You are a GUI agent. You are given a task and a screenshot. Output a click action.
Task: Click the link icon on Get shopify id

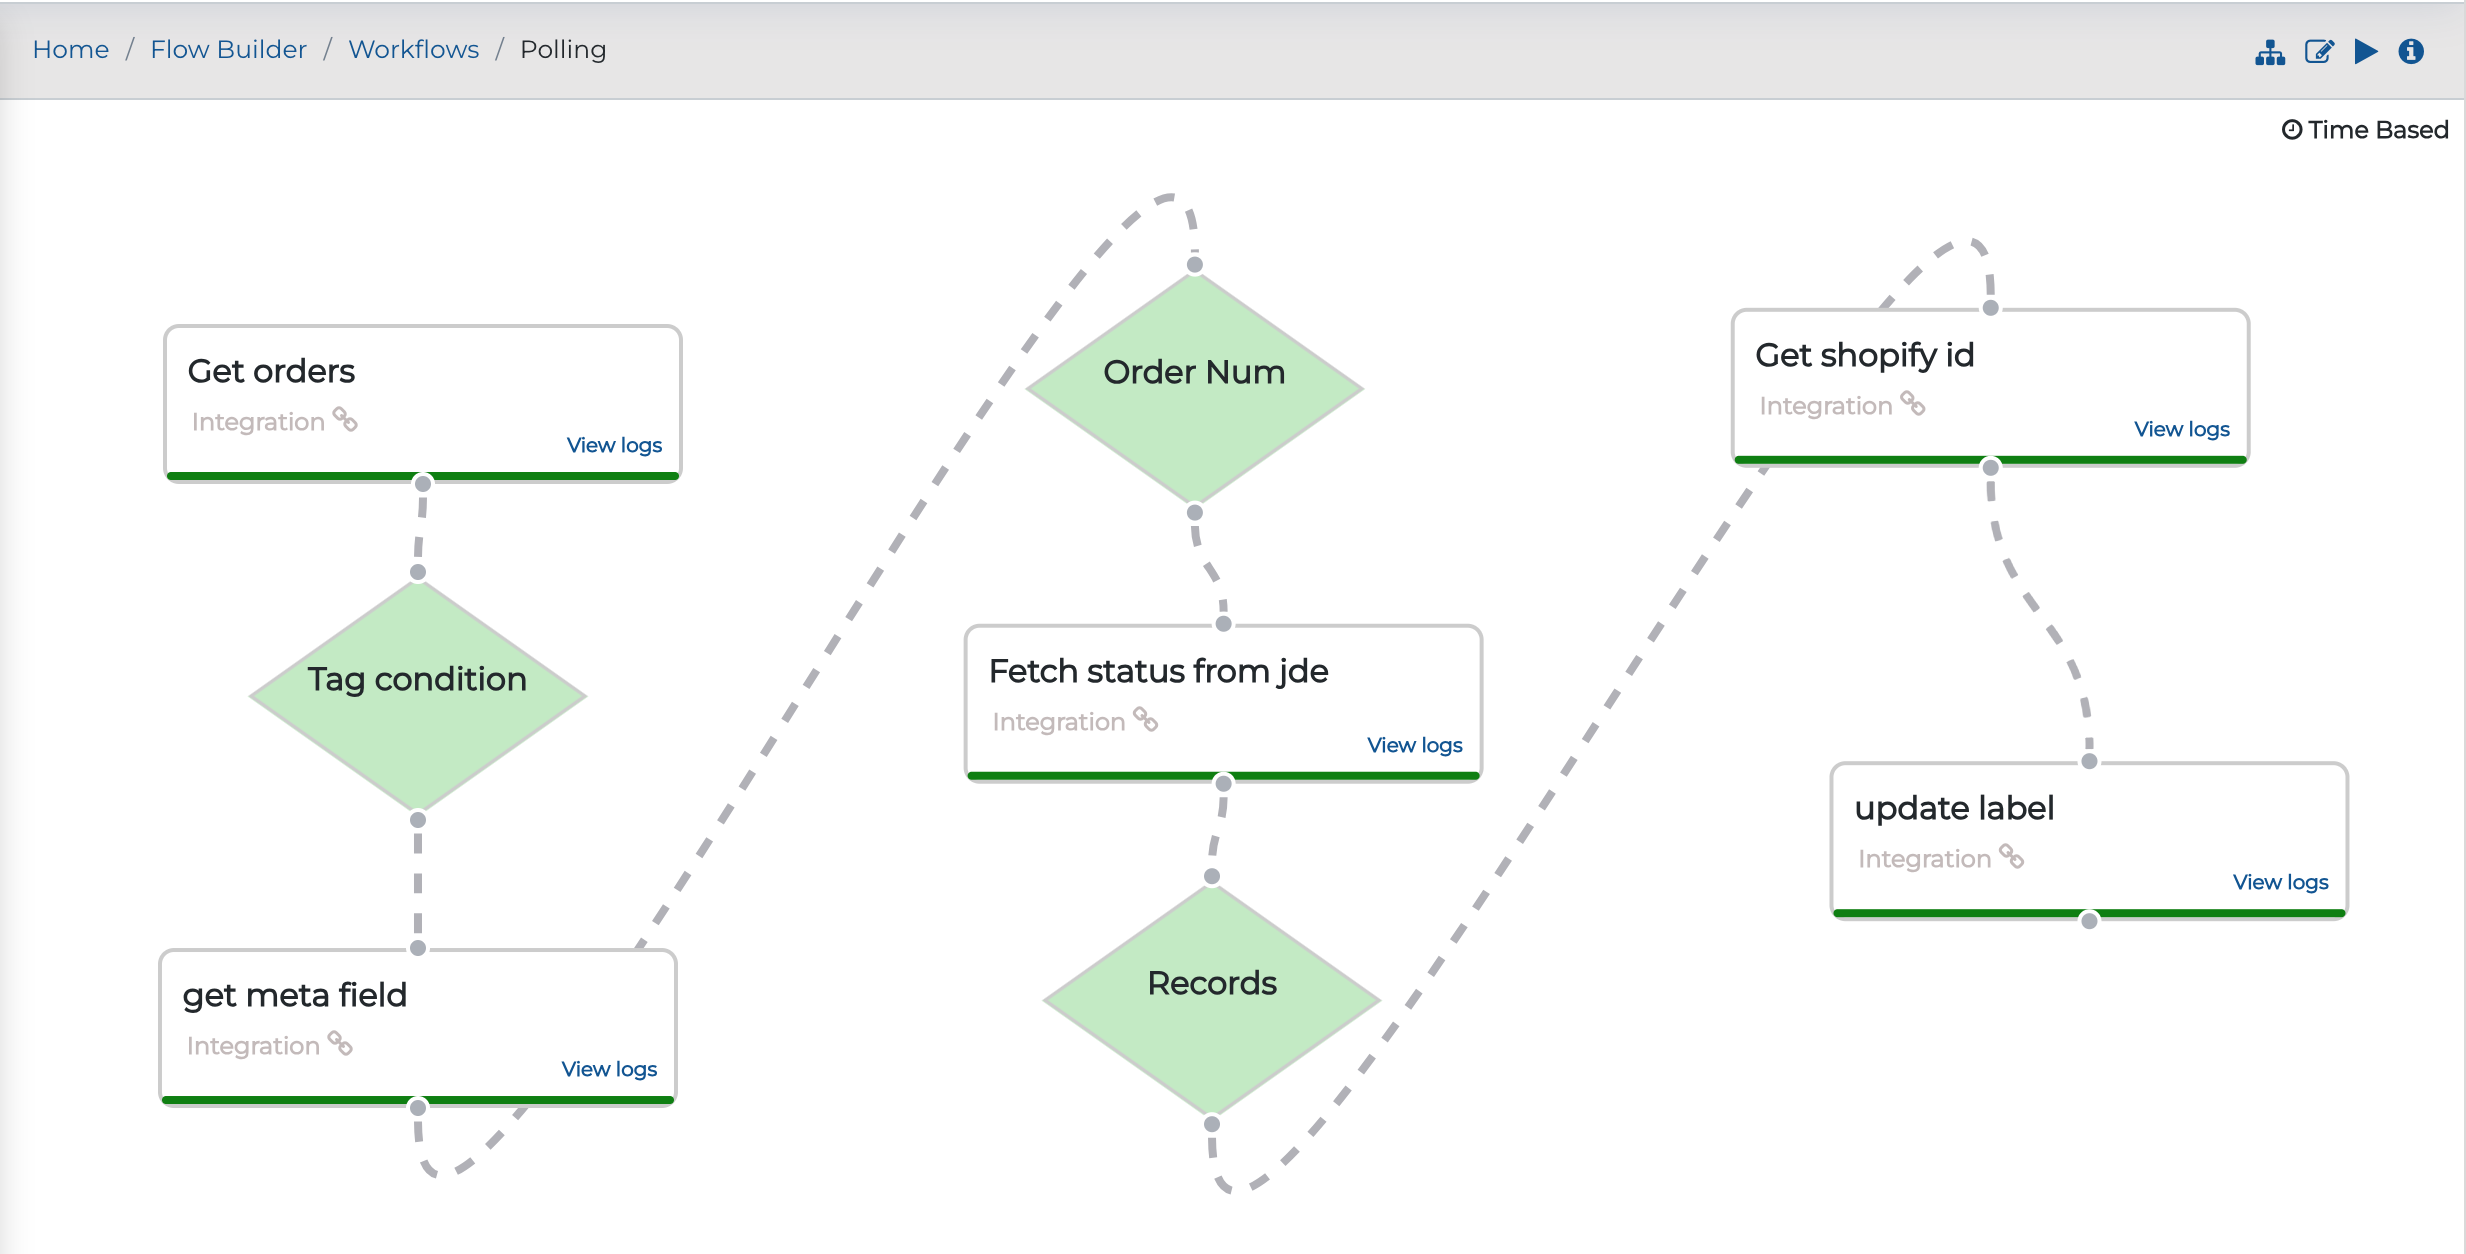(1913, 403)
